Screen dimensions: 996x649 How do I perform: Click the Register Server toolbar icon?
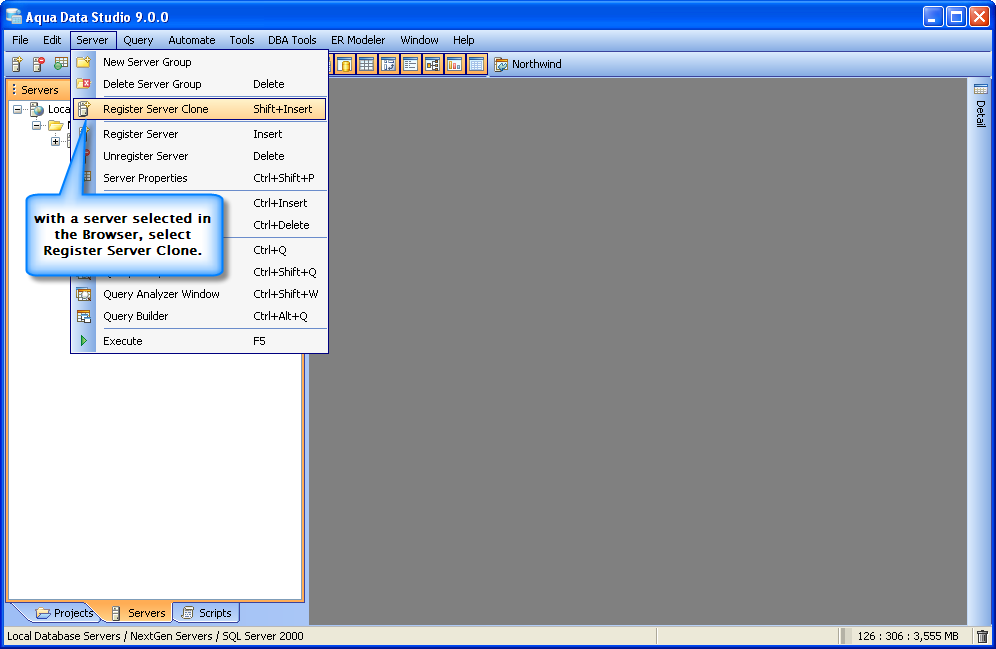[17, 64]
